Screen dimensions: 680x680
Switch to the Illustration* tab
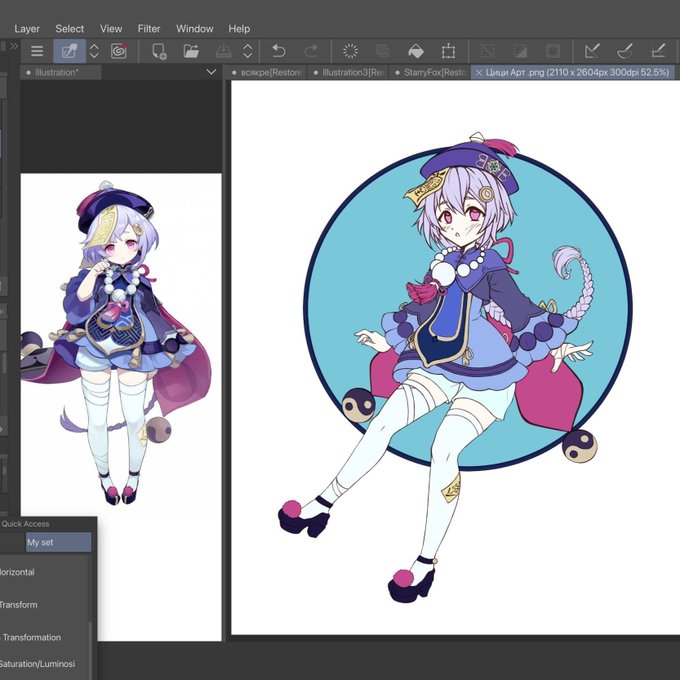click(61, 72)
